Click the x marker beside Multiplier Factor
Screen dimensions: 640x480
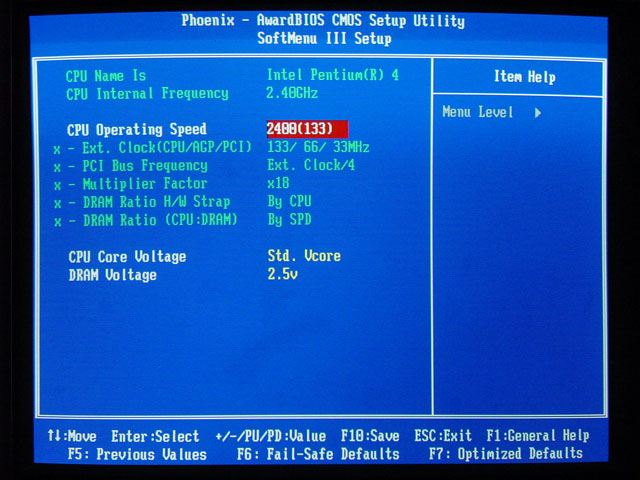click(x=58, y=186)
